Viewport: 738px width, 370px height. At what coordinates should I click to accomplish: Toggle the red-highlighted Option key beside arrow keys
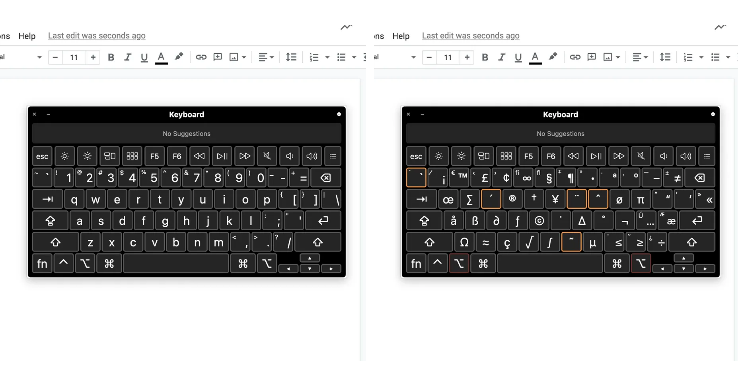point(641,263)
